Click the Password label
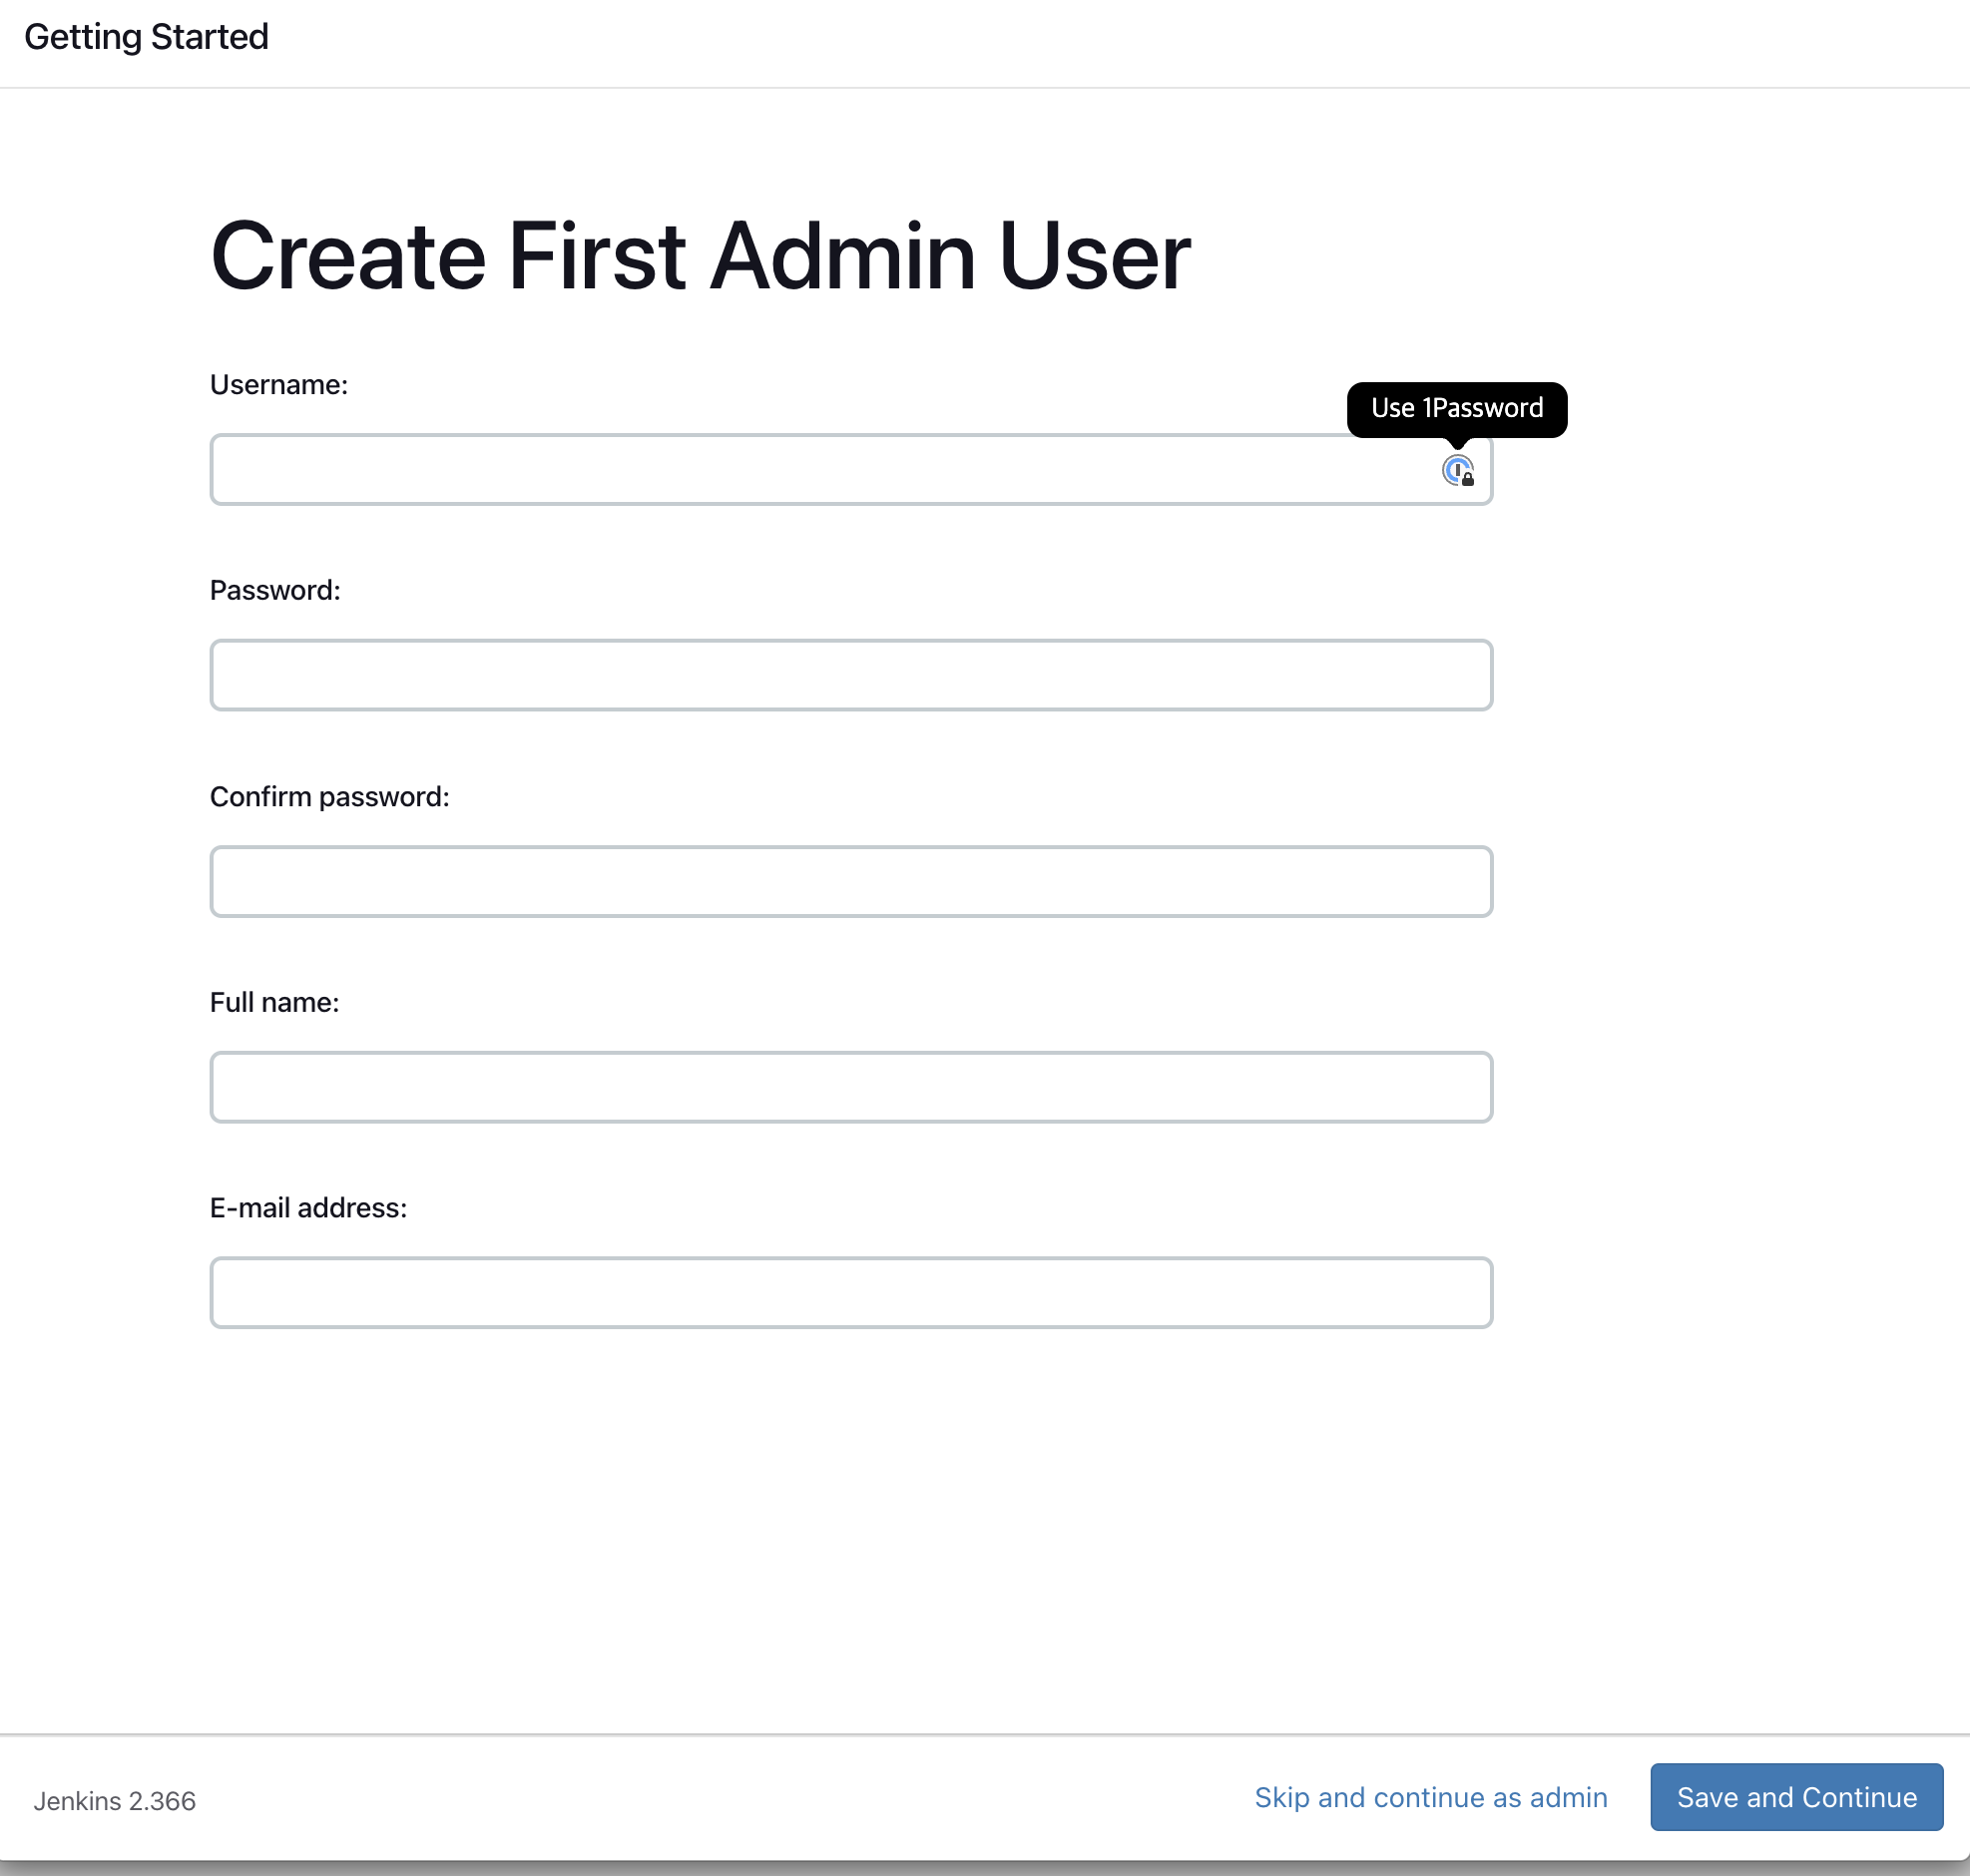Viewport: 1970px width, 1876px height. (275, 590)
